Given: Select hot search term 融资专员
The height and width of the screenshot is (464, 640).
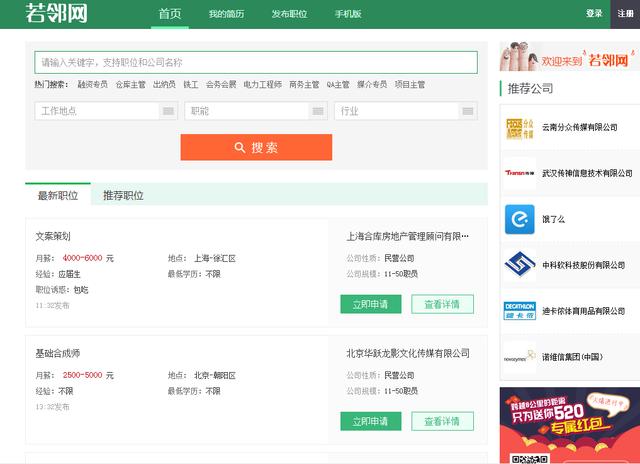Looking at the screenshot, I should point(93,84).
